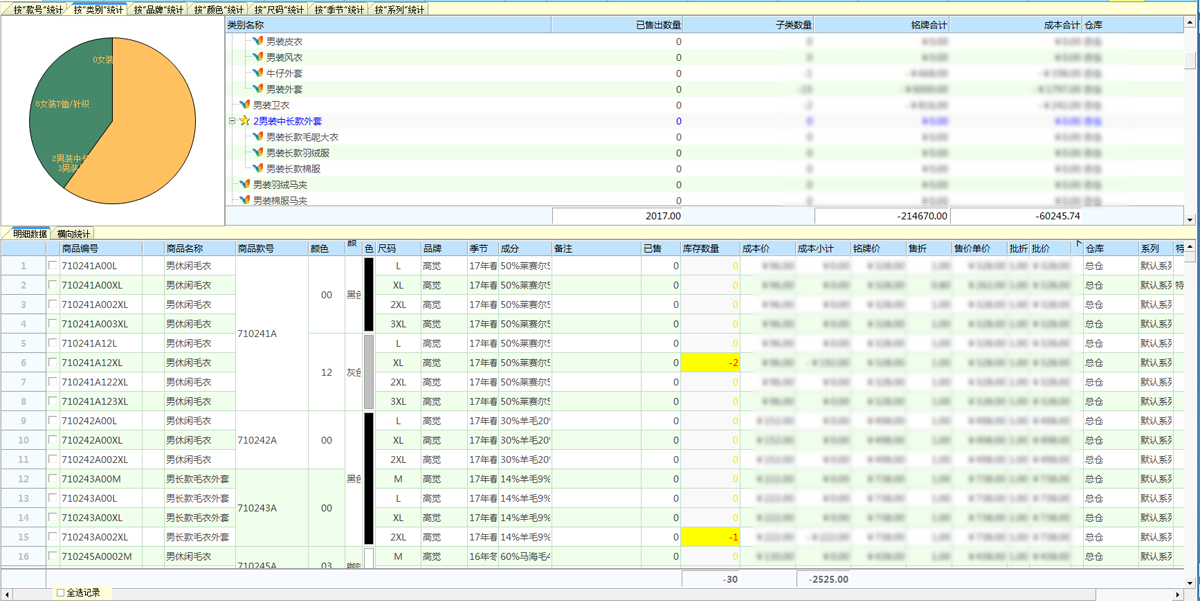Select the yellow -2 stock quantity cell
Image resolution: width=1200 pixels, height=601 pixels.
(709, 363)
